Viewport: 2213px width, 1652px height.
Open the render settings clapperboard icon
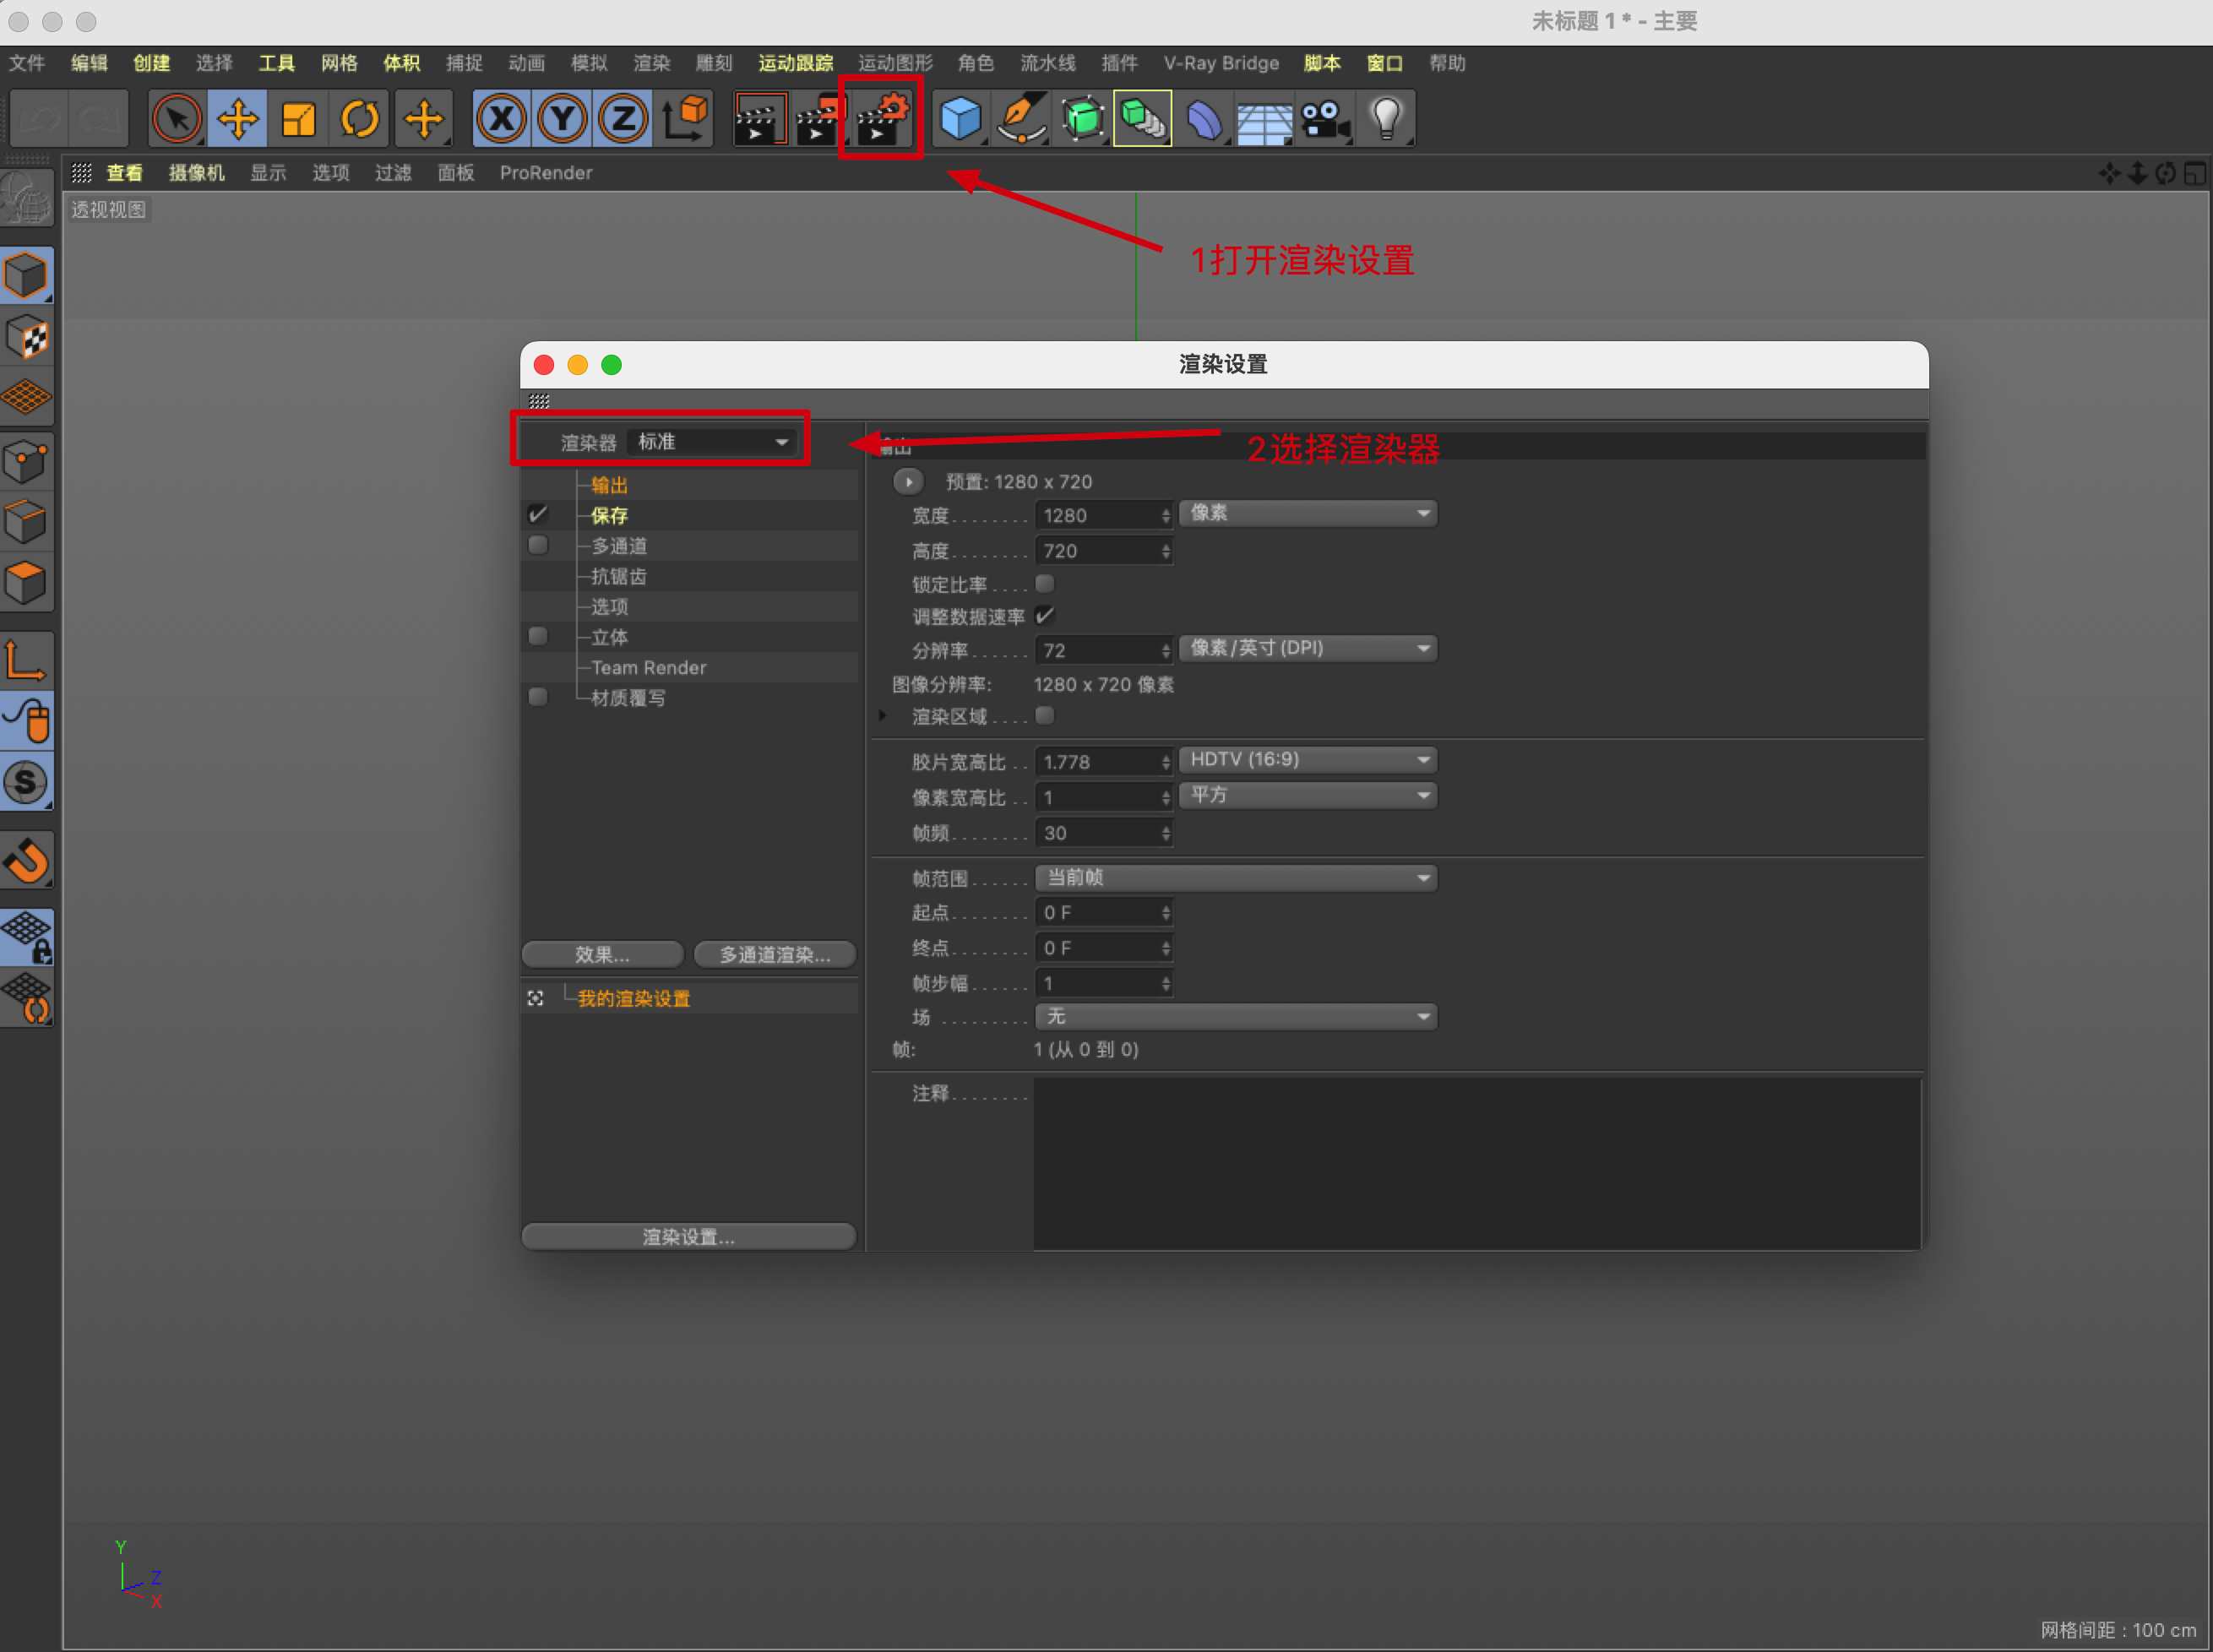point(881,119)
